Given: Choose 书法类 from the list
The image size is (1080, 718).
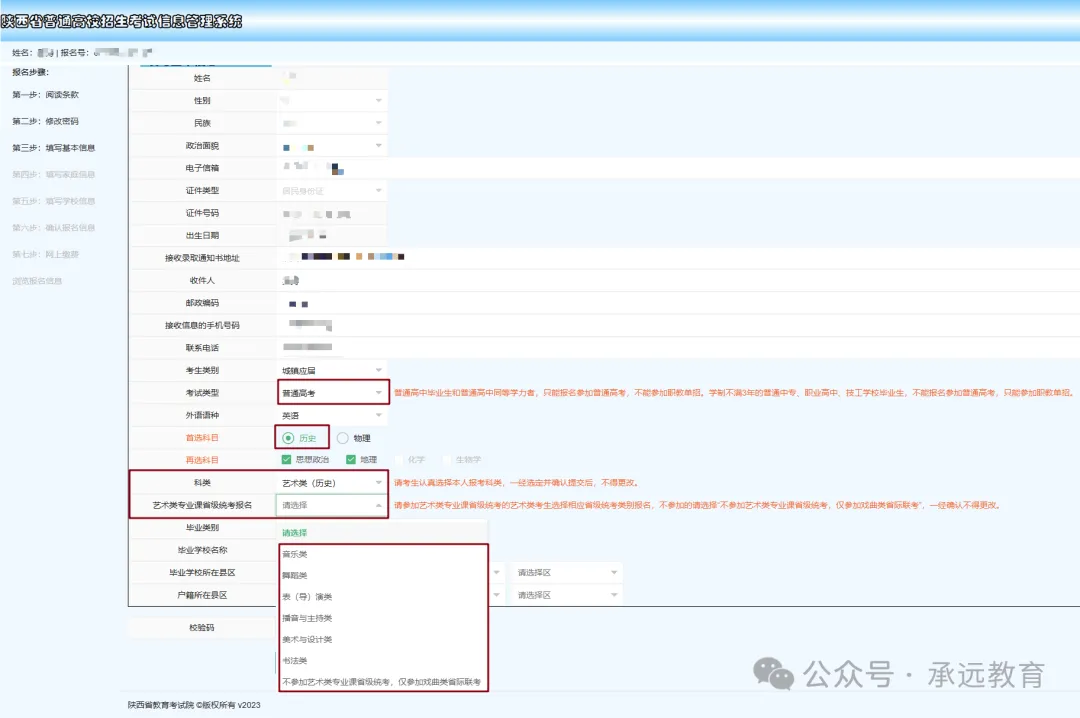Looking at the screenshot, I should pyautogui.click(x=384, y=661).
